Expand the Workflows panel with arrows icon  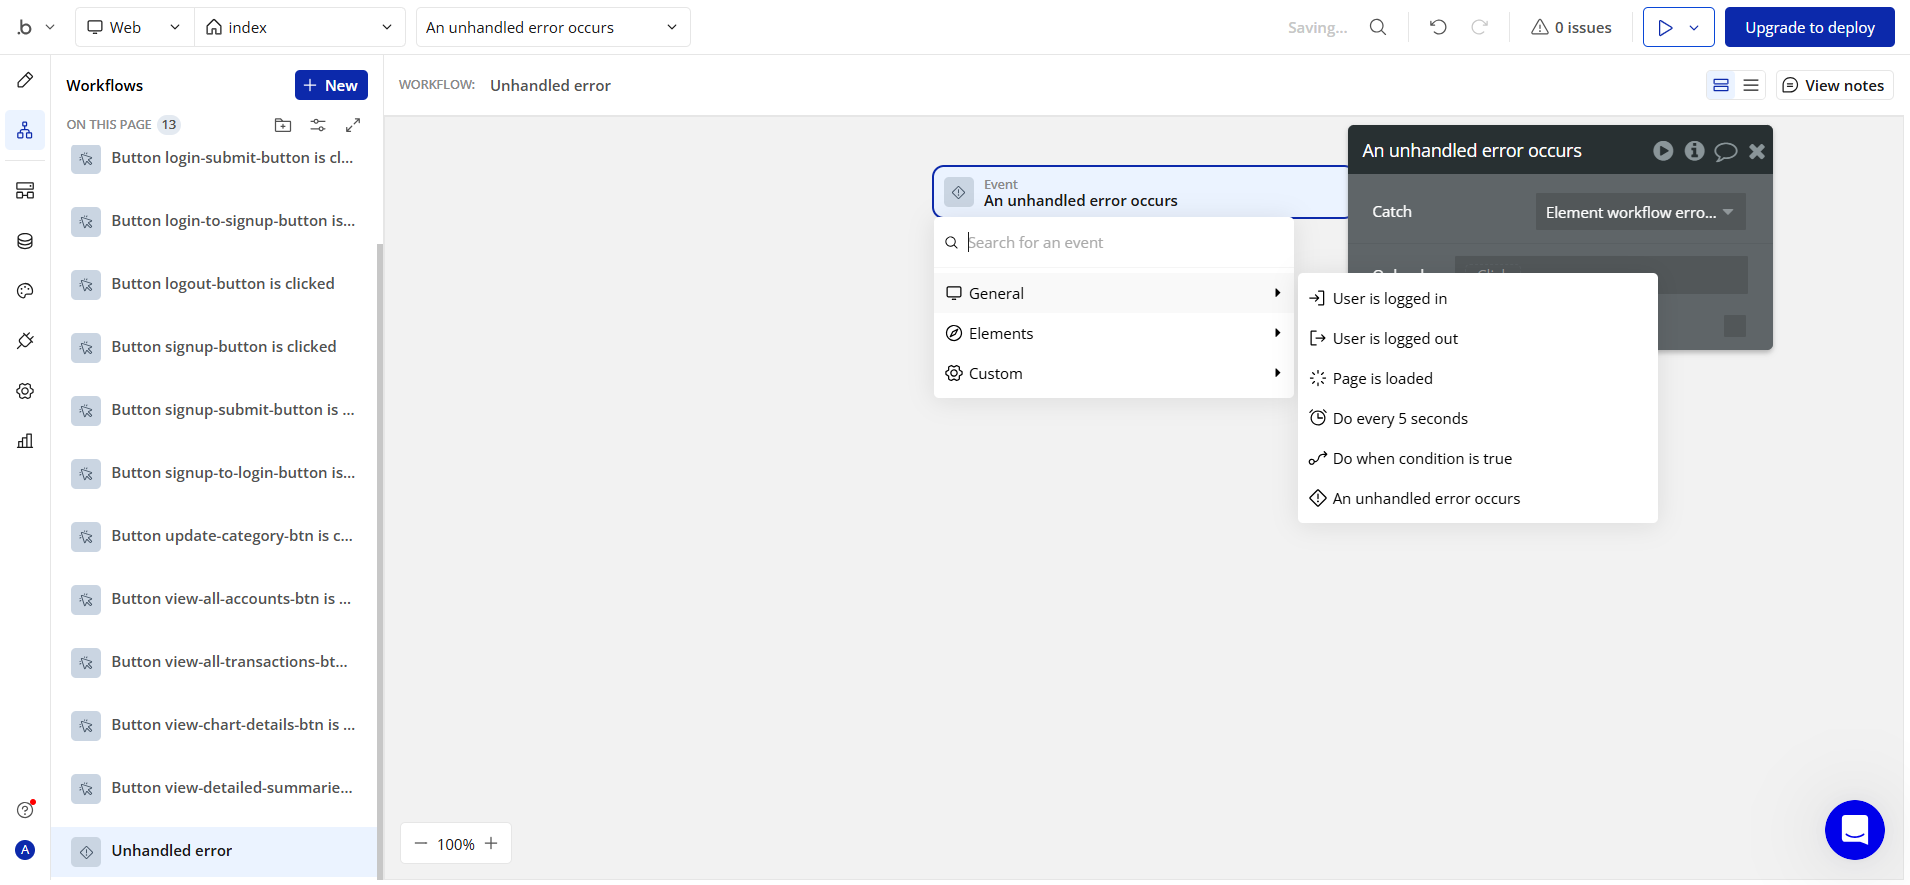click(x=353, y=125)
